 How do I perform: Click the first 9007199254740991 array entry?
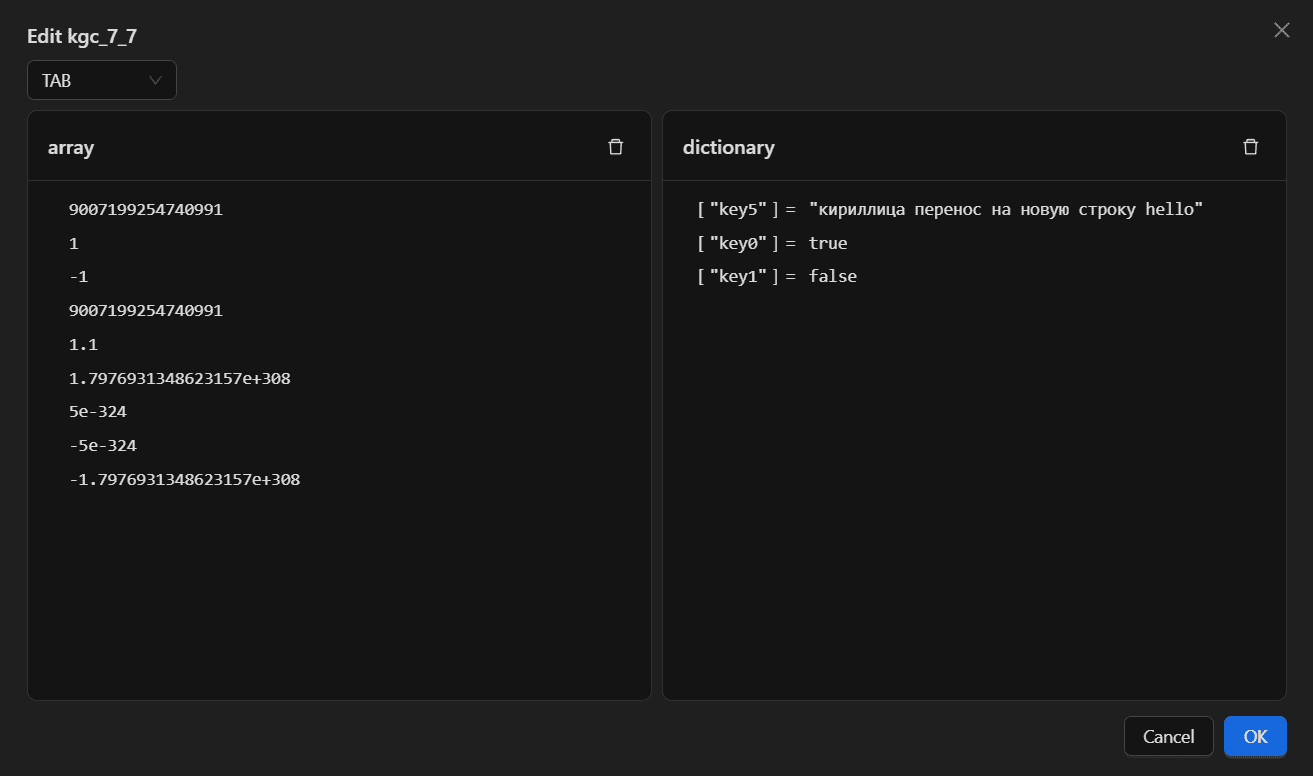[145, 210]
